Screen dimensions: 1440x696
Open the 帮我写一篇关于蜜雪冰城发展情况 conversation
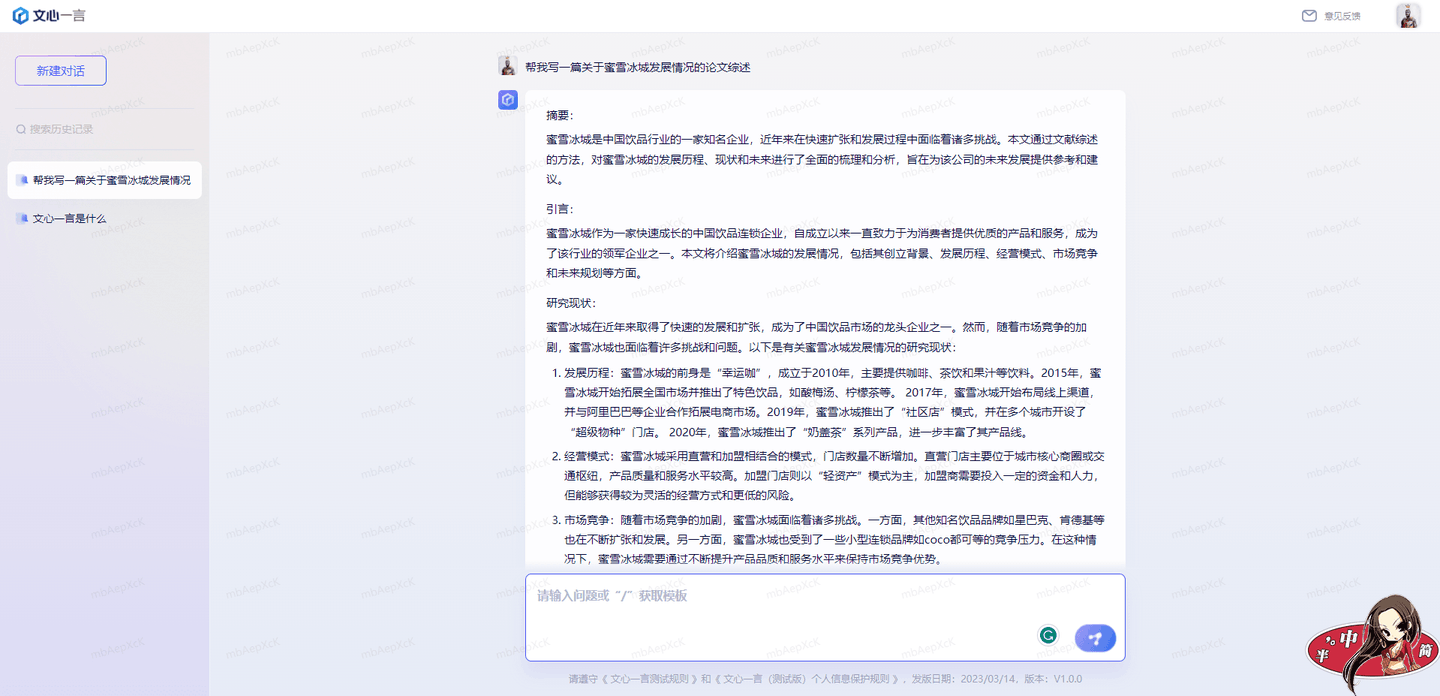(105, 180)
